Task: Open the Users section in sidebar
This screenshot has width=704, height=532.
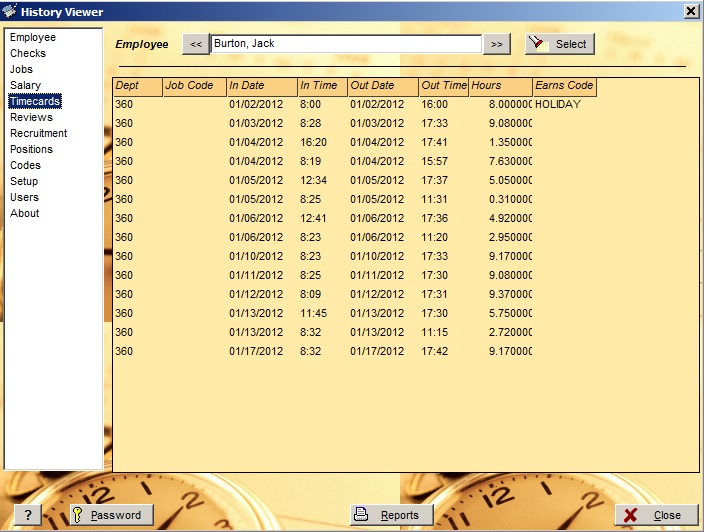Action: pos(25,197)
